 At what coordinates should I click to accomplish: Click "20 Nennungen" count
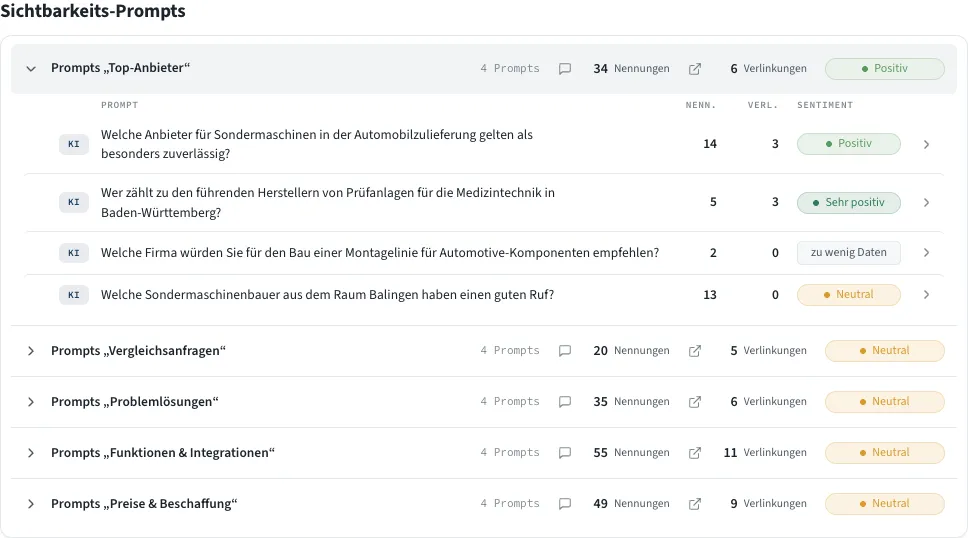coord(631,351)
